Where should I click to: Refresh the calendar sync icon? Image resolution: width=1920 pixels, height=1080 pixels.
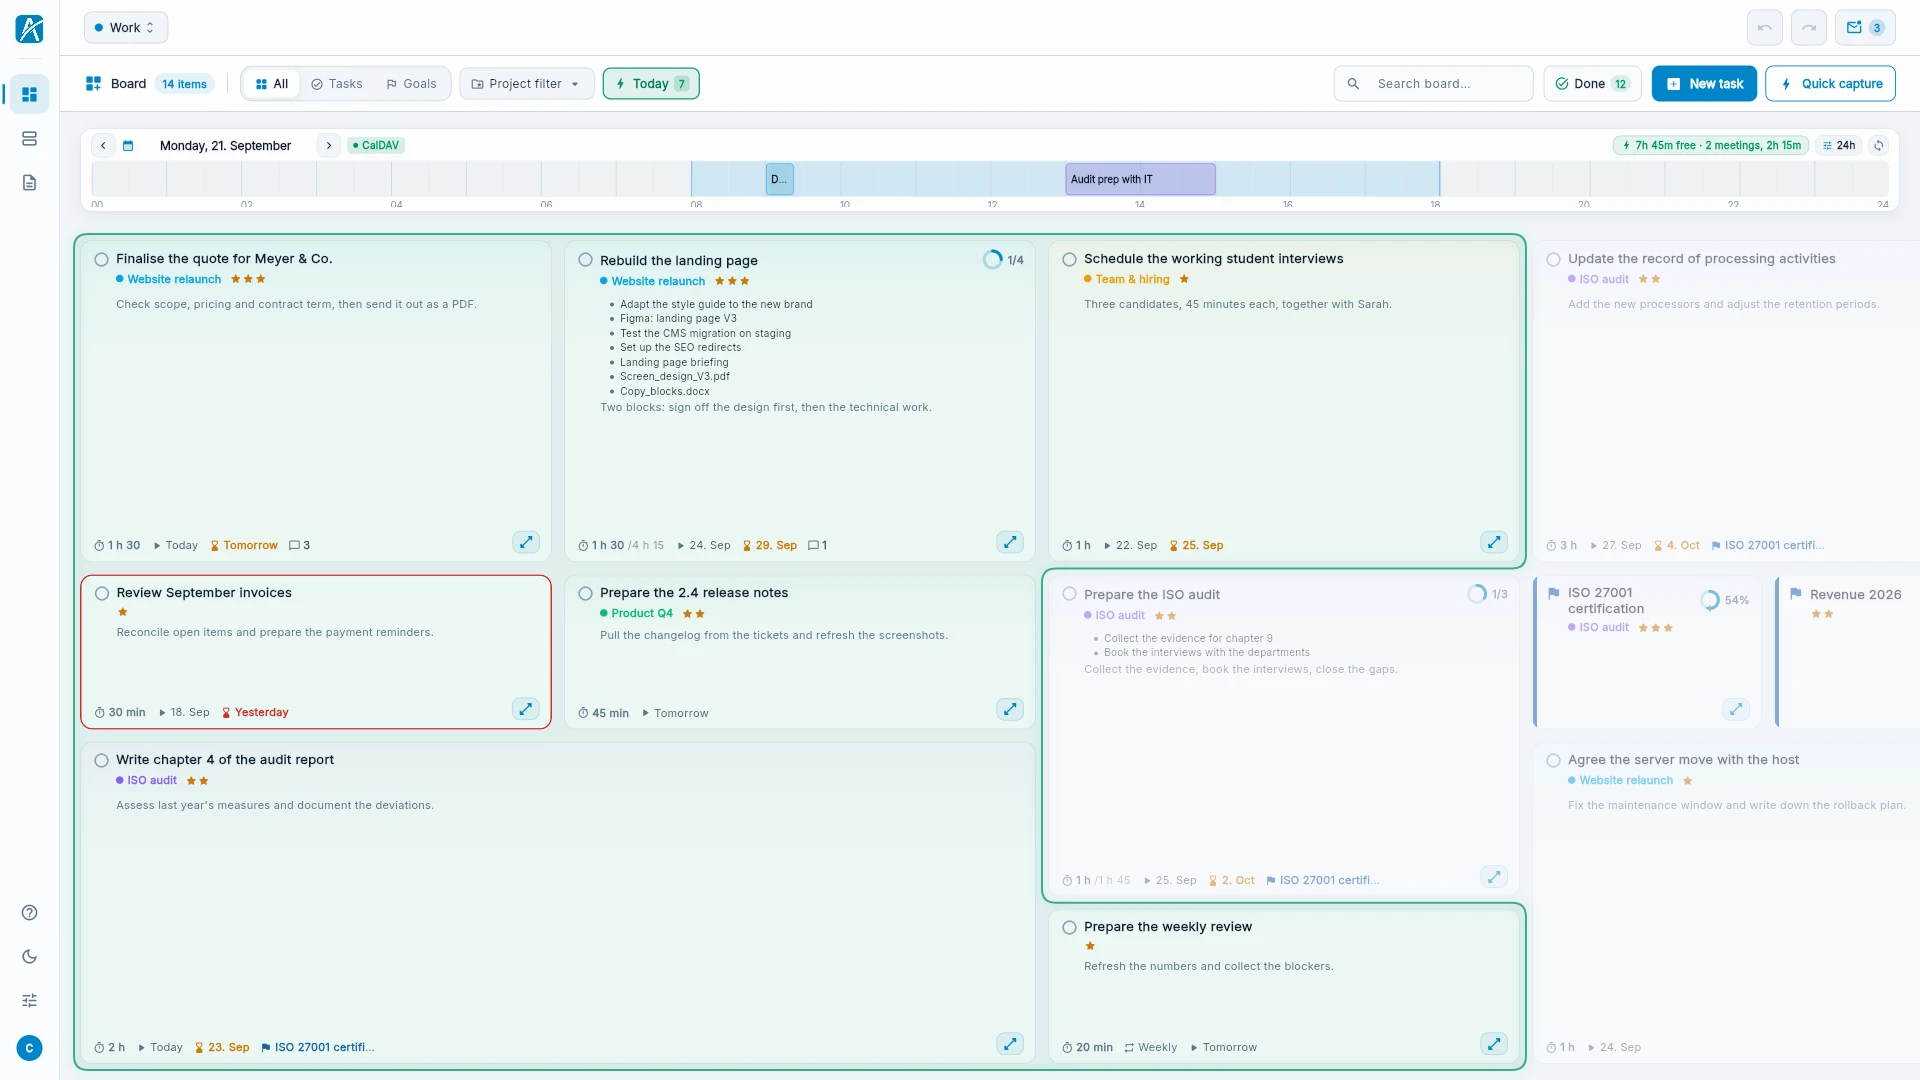coord(1878,146)
